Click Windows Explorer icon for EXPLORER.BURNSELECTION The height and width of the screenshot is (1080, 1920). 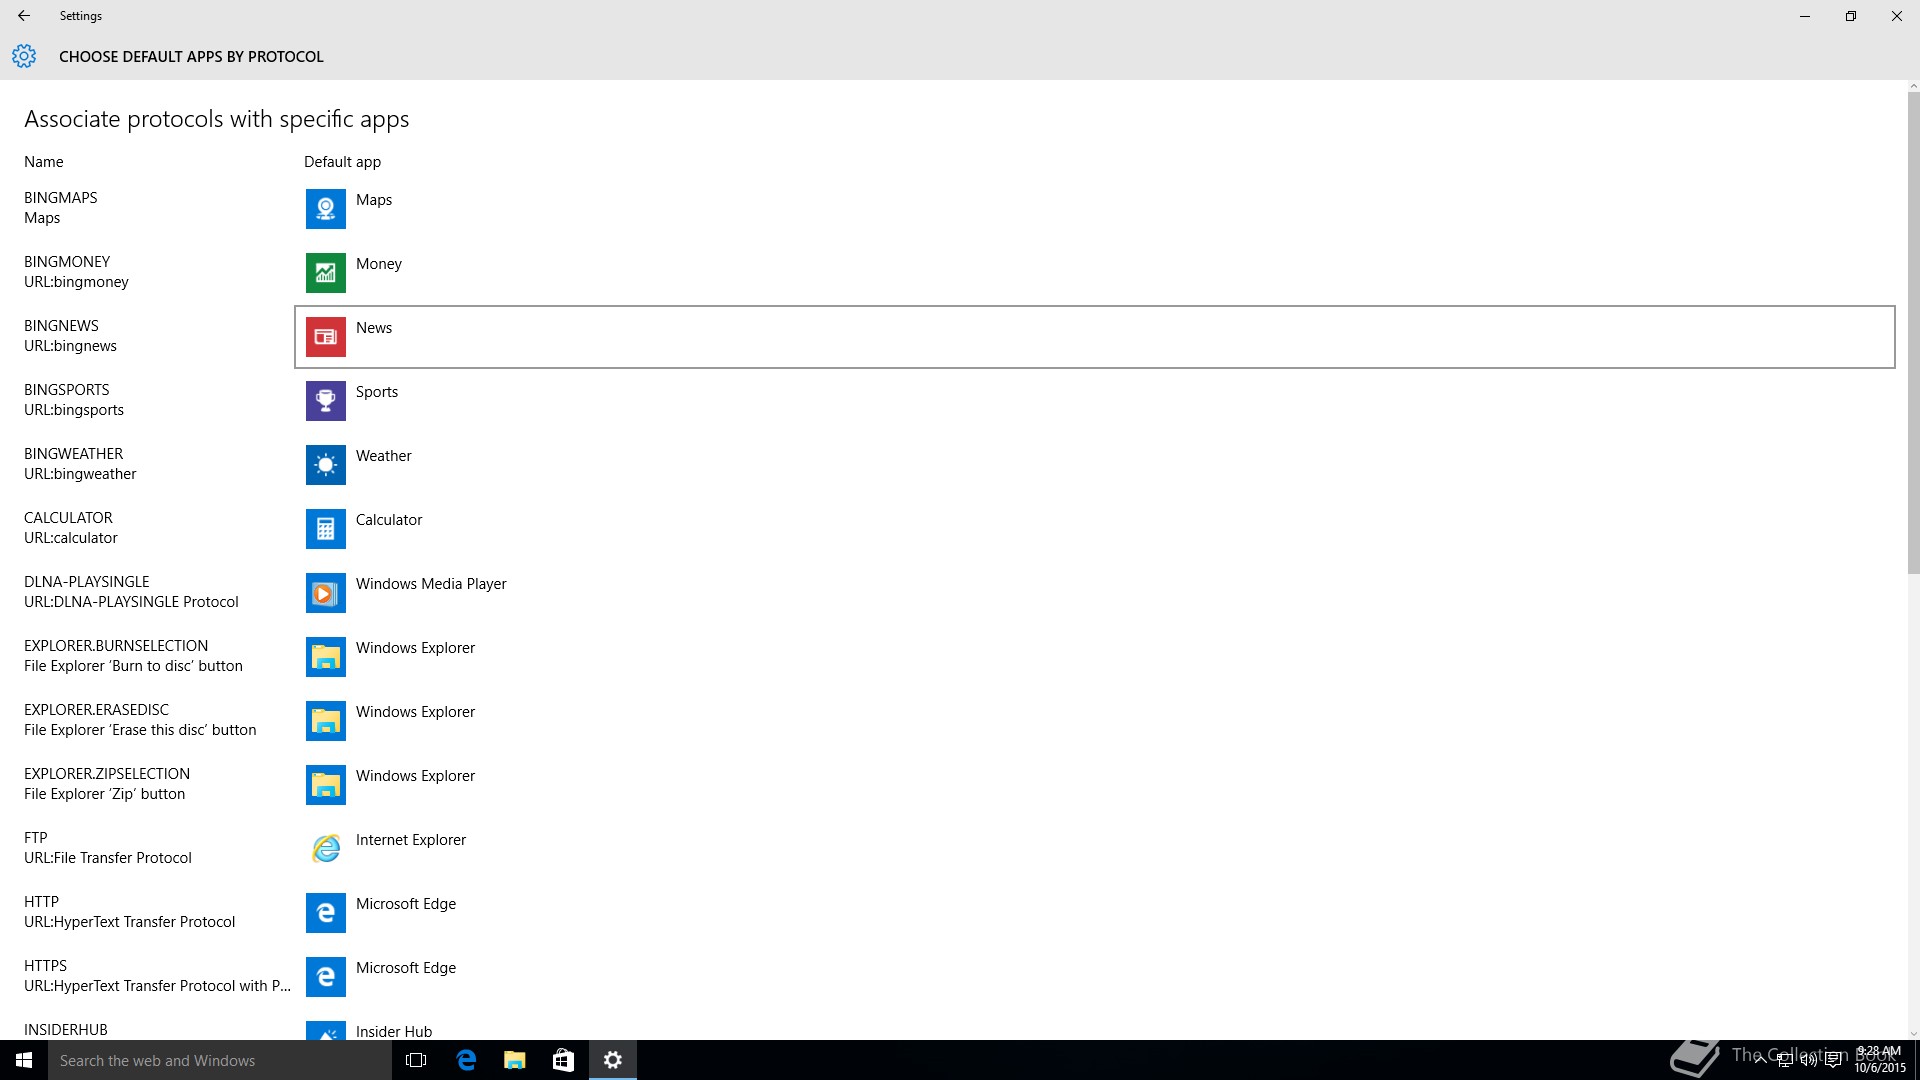tap(325, 657)
